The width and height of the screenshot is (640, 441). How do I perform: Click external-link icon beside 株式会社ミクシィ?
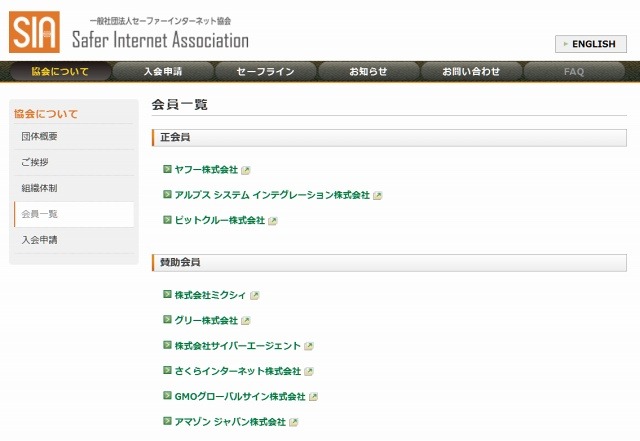(x=254, y=295)
